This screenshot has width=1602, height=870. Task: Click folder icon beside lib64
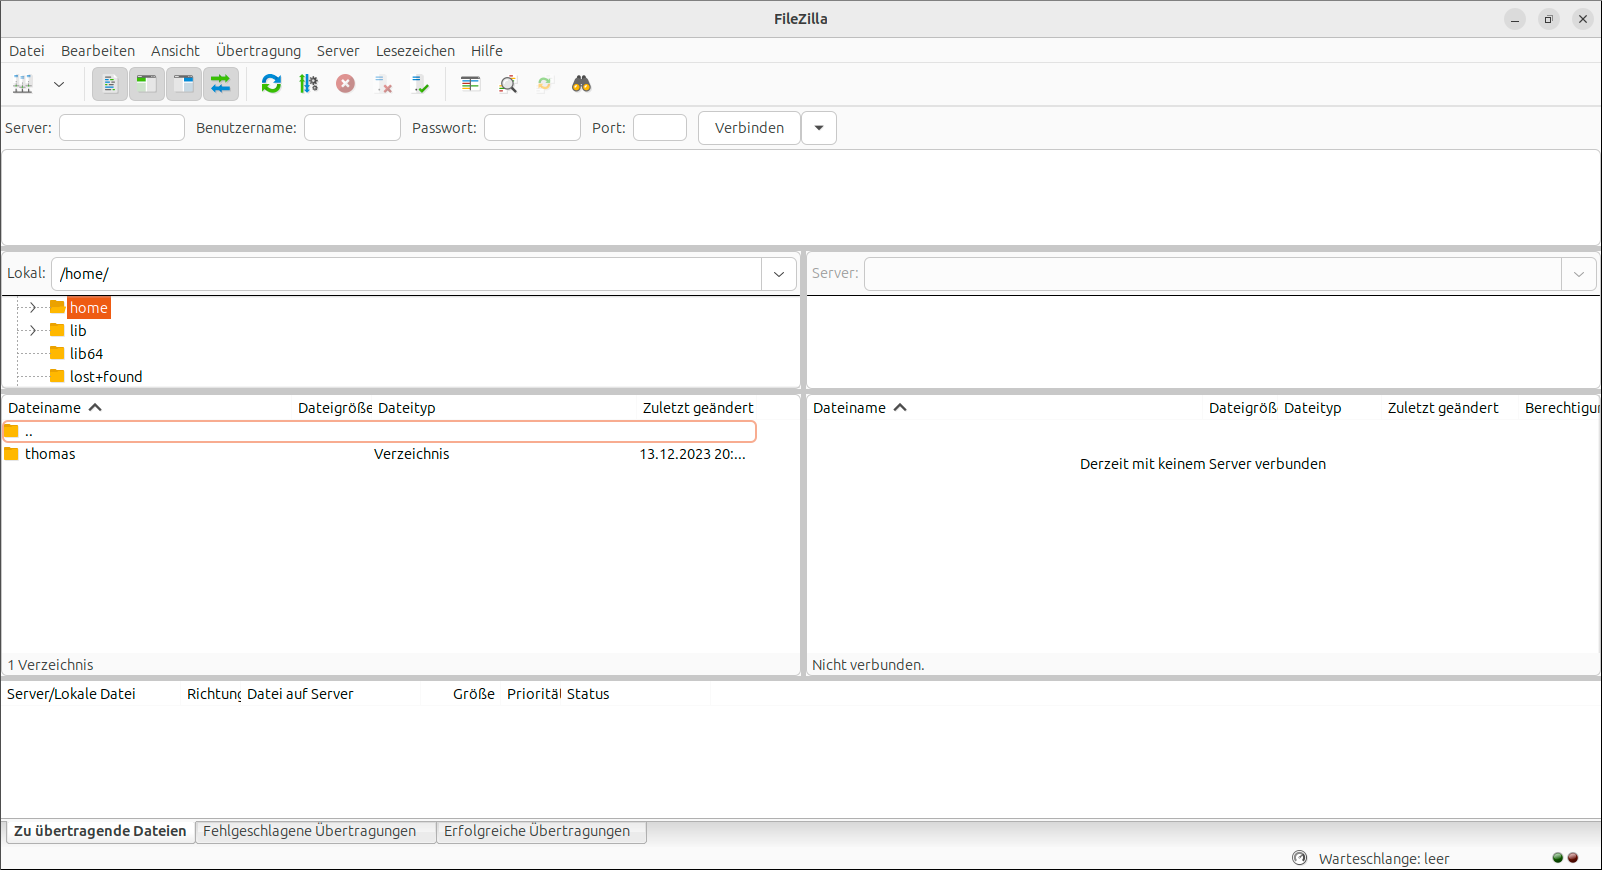coord(57,353)
